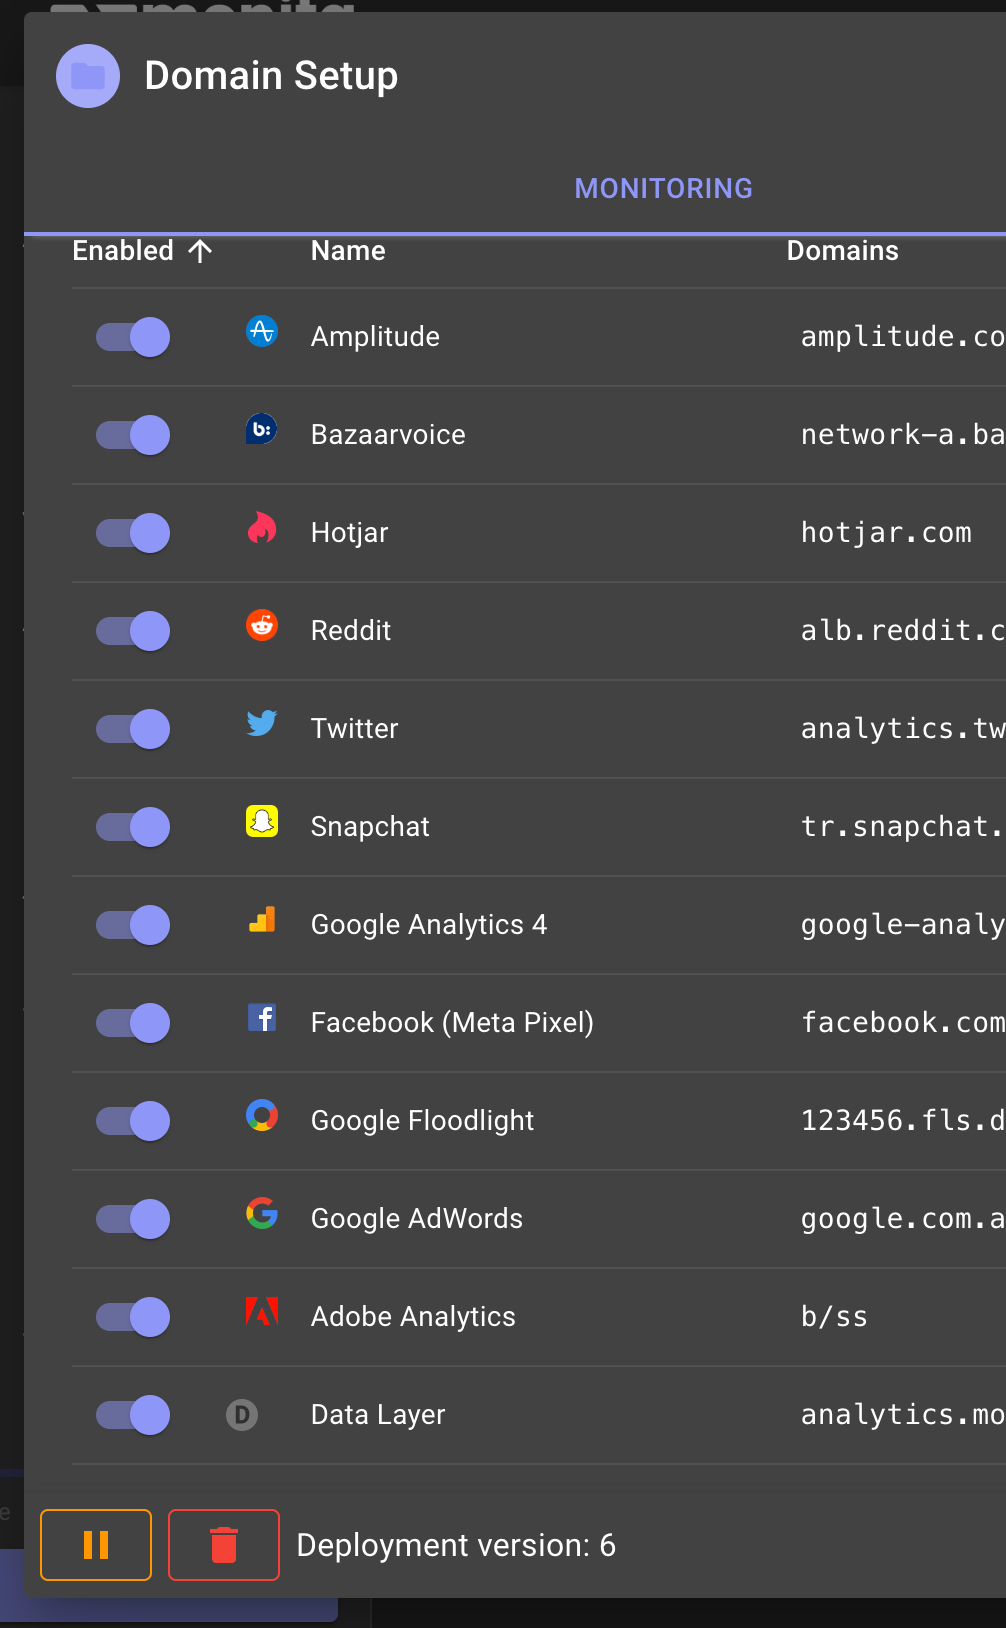
Task: Click the Data Layer D icon
Action: click(x=242, y=1415)
